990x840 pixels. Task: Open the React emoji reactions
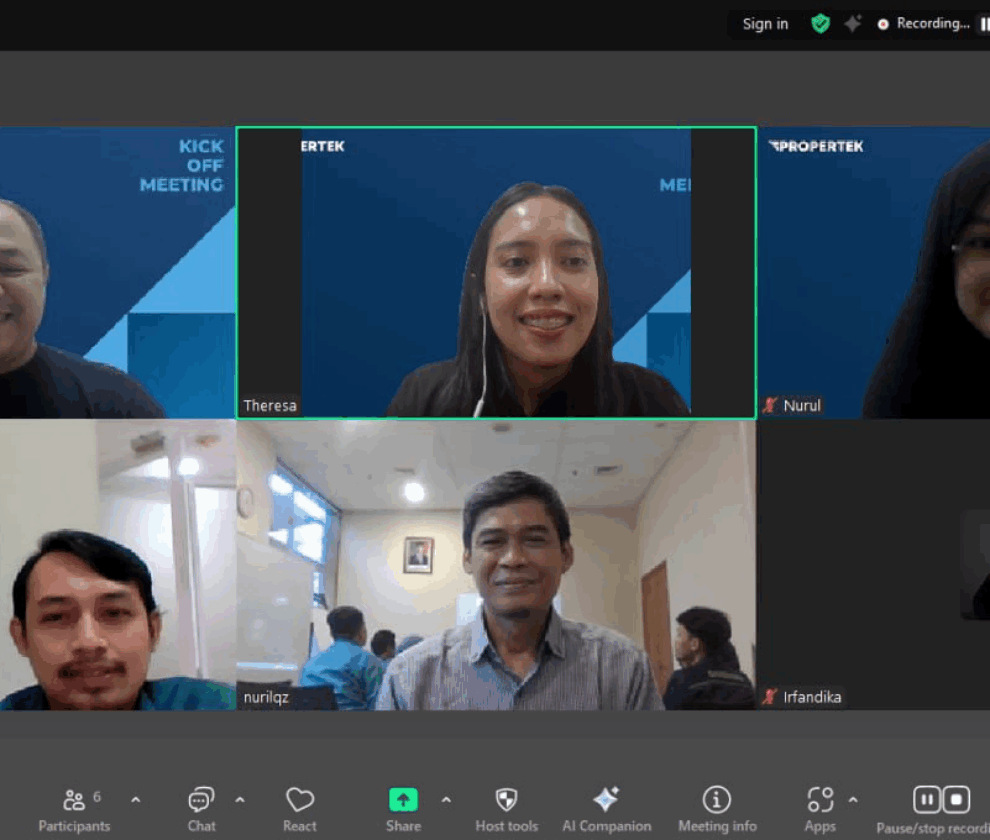[300, 809]
